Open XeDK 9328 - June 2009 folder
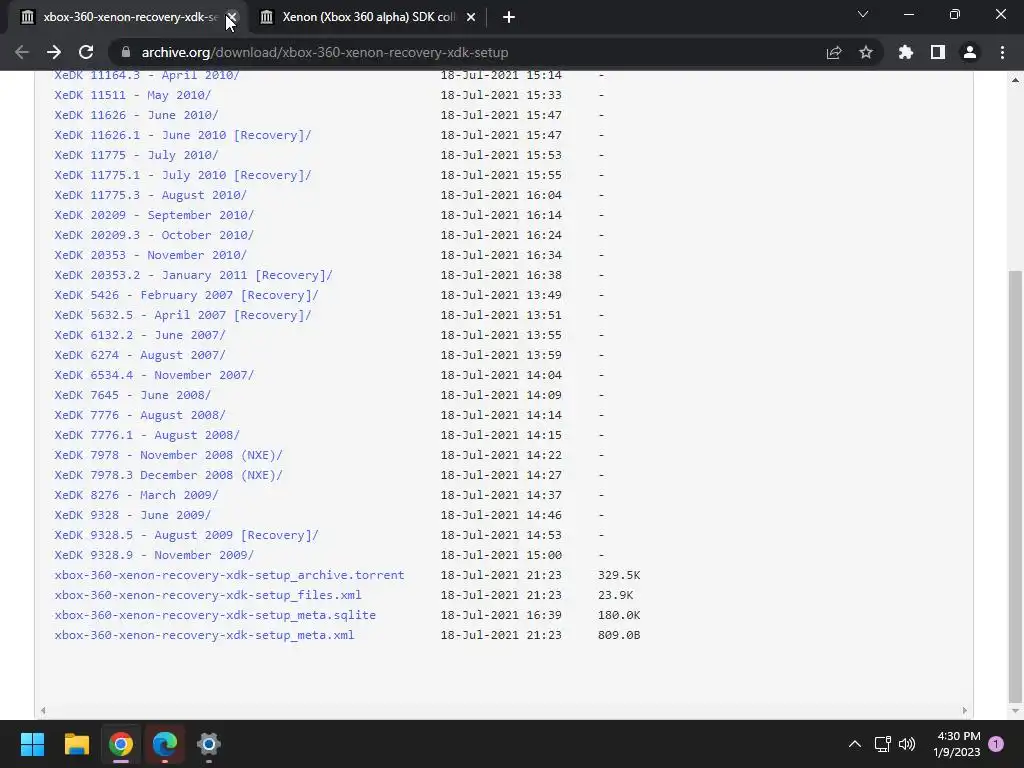This screenshot has width=1024, height=768. [x=133, y=515]
